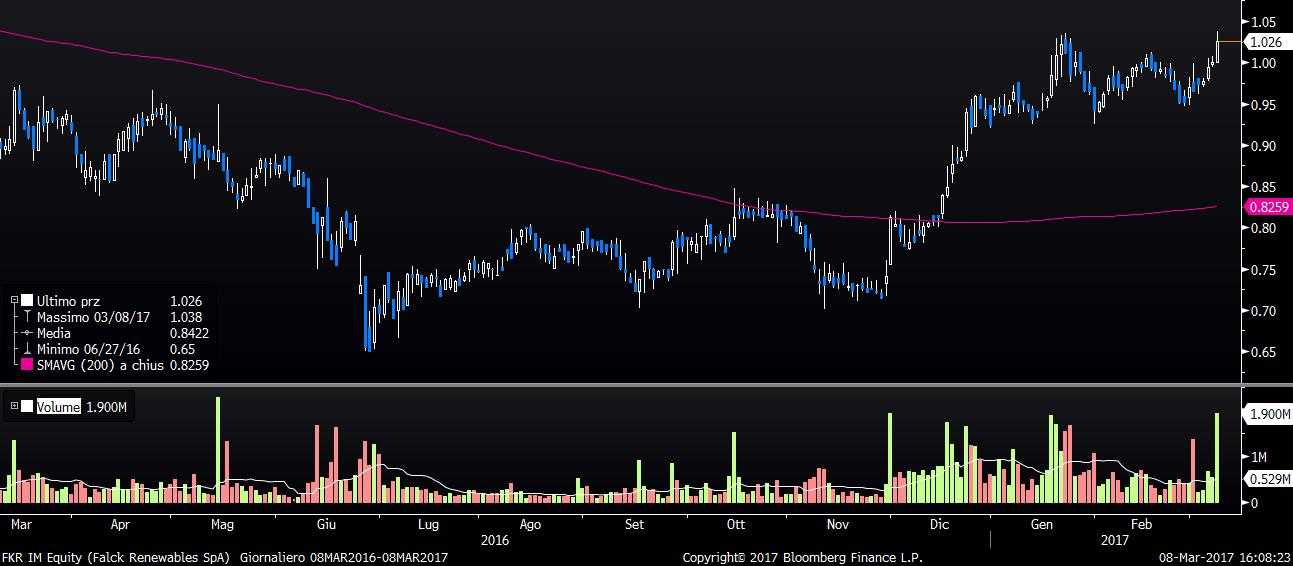Select the SMAVG (200) a chius label
The width and height of the screenshot is (1293, 566).
pos(100,366)
